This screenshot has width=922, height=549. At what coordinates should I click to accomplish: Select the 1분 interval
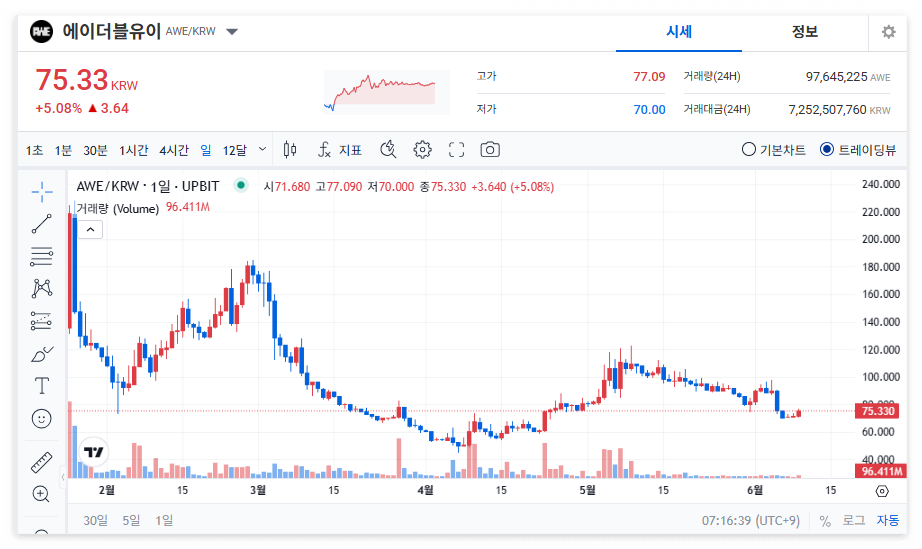click(63, 150)
